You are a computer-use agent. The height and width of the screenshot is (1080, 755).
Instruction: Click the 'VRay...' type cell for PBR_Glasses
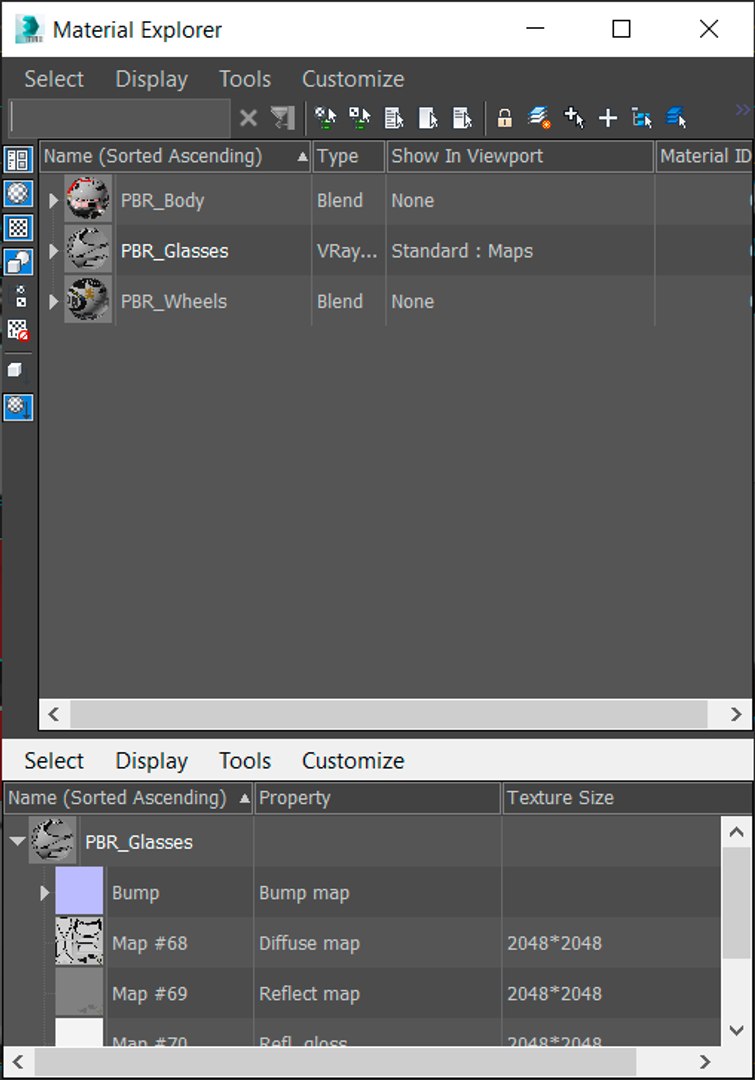(x=347, y=251)
